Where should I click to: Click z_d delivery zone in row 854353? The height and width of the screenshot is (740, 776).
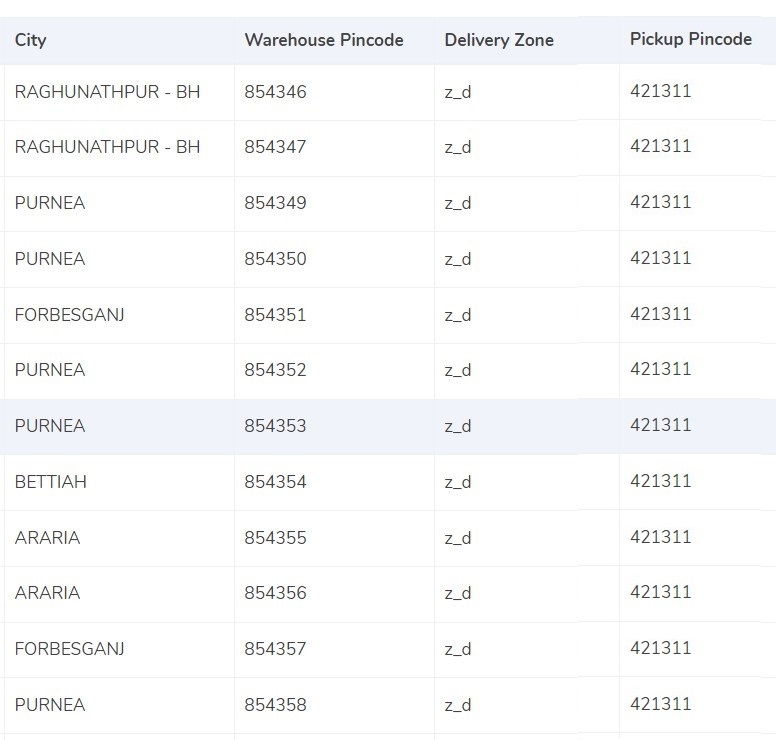tap(458, 426)
